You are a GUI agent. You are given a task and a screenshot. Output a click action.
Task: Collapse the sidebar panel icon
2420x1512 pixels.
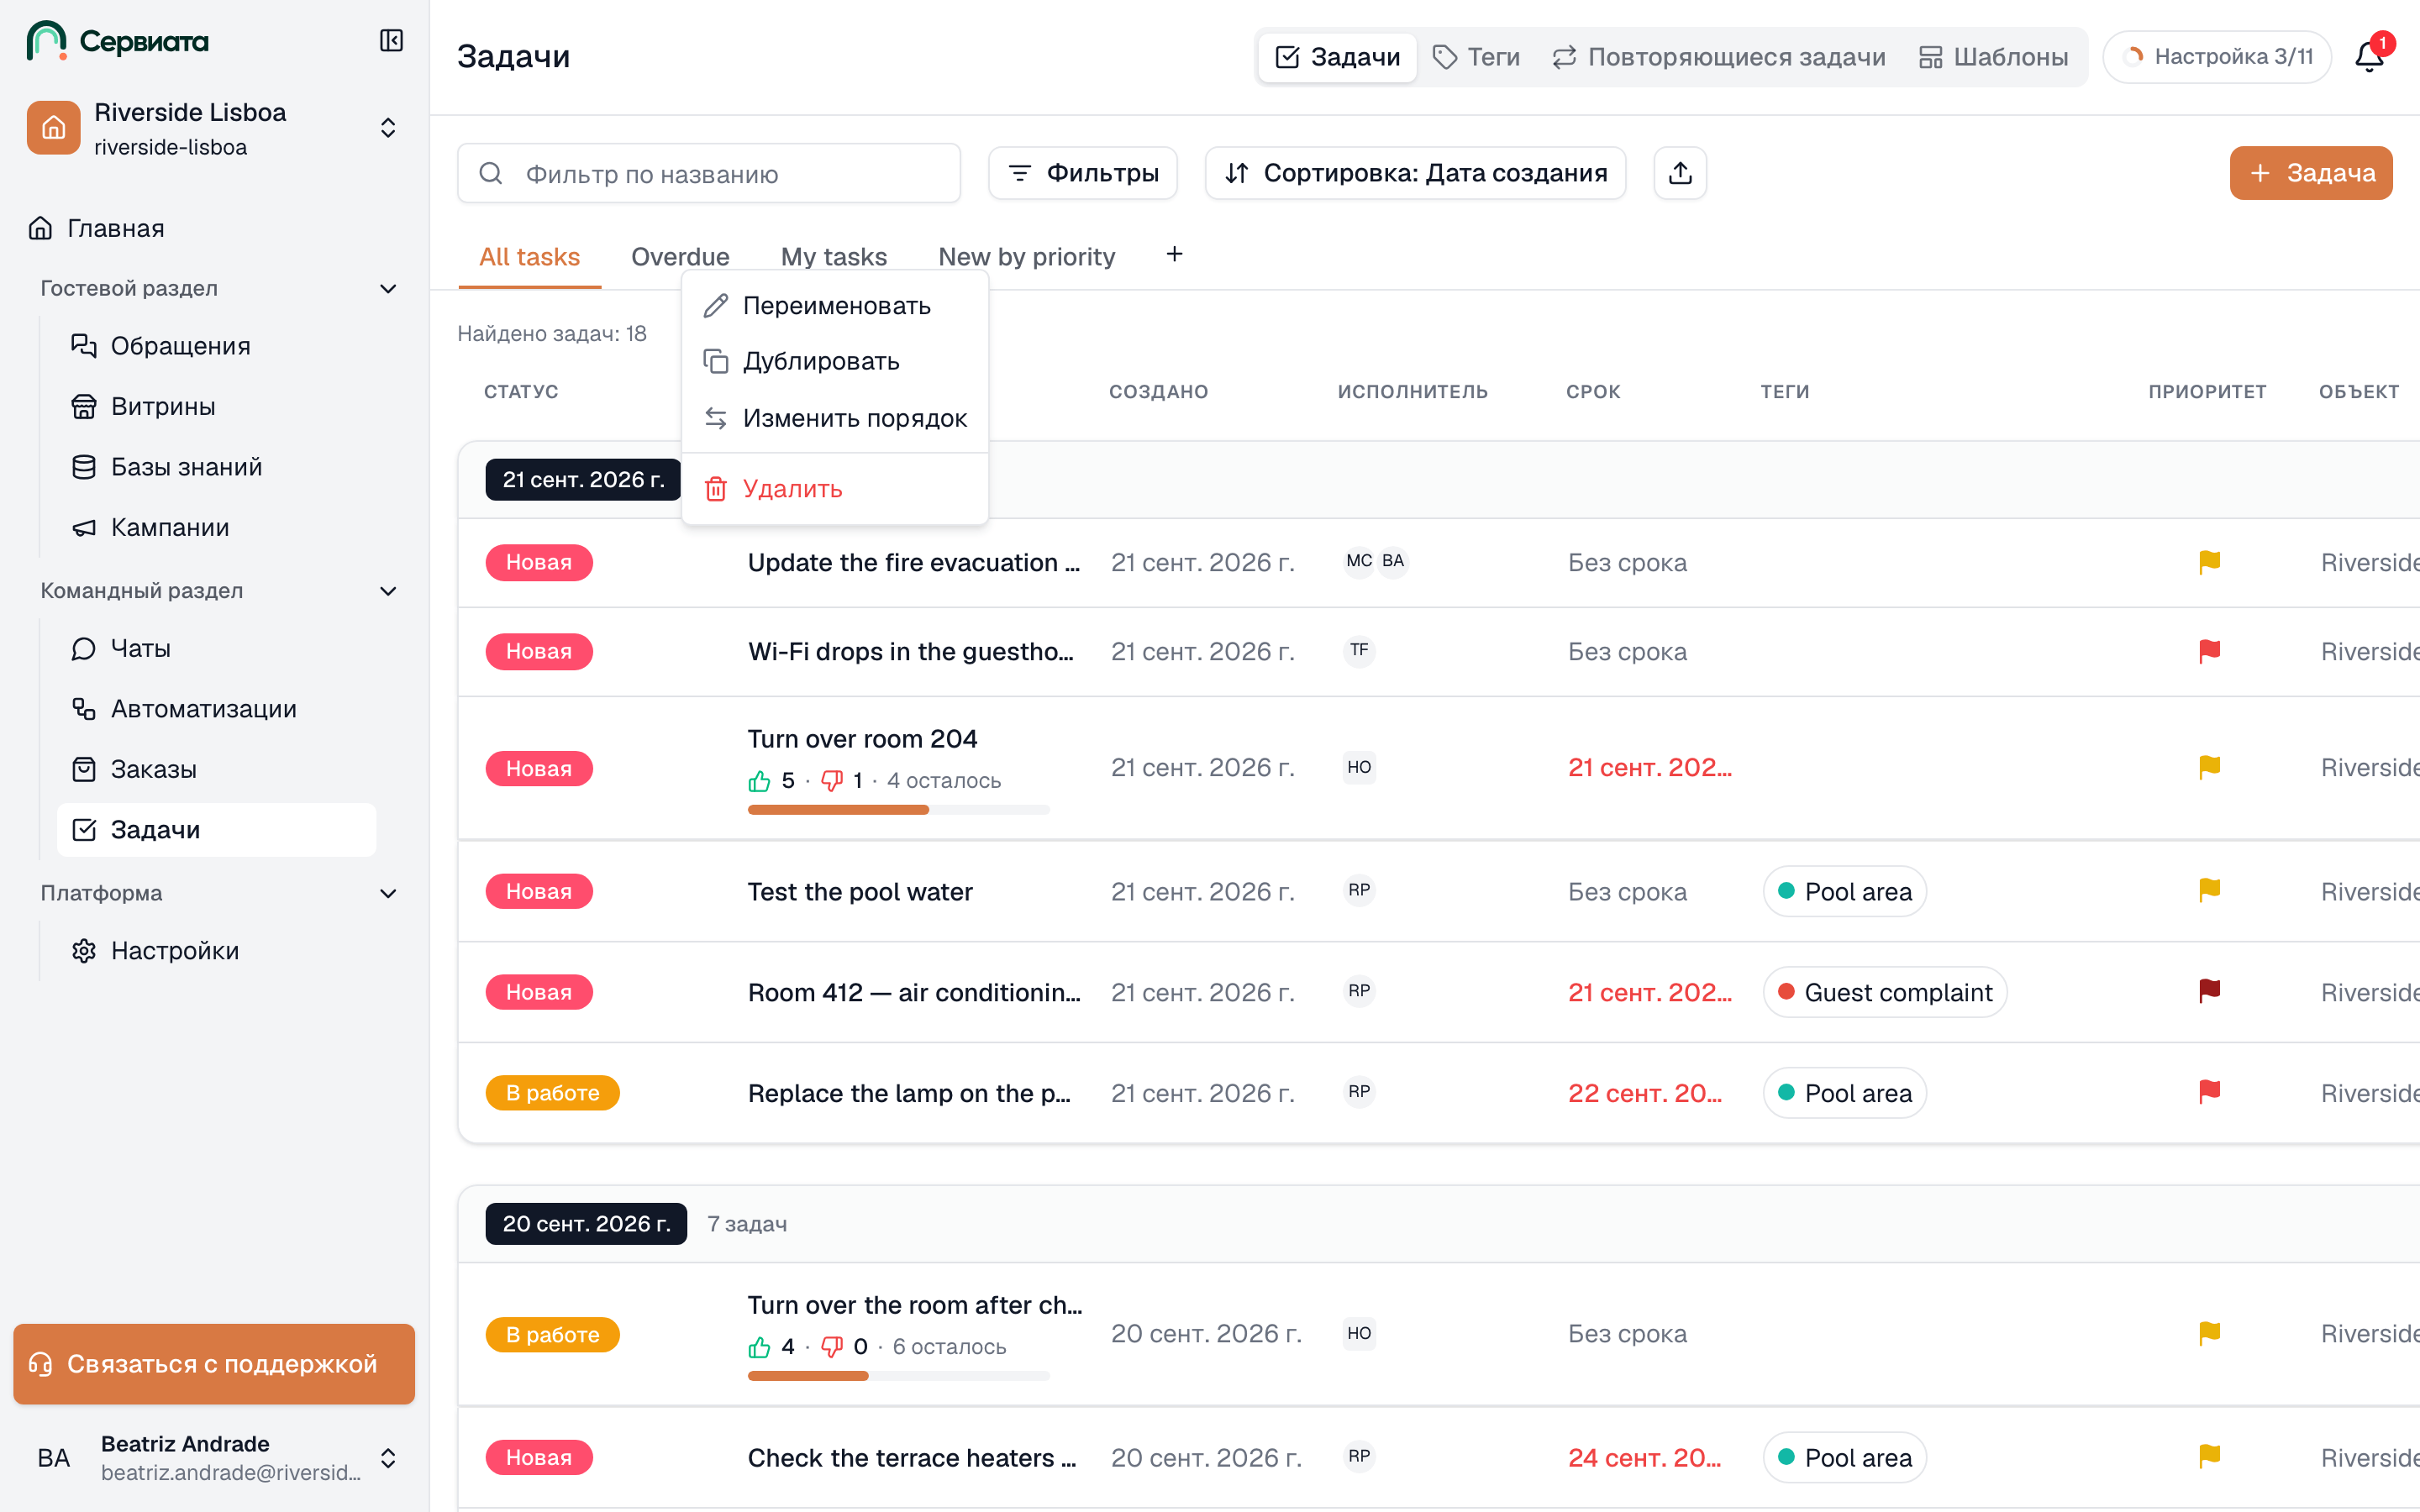tap(391, 41)
